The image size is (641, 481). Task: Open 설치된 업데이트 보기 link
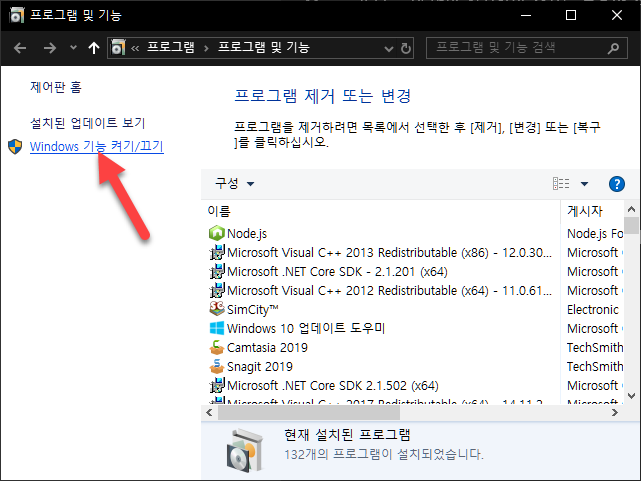[x=87, y=123]
